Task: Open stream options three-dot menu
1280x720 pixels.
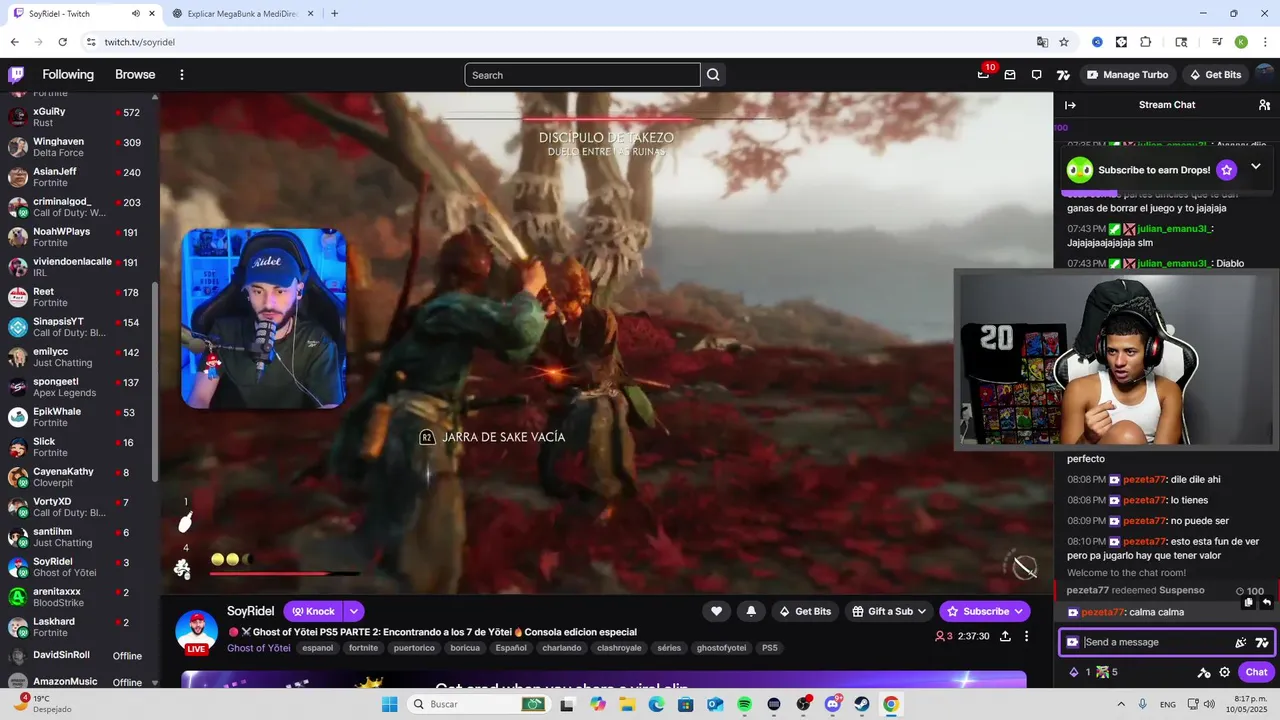Action: 1026,636
